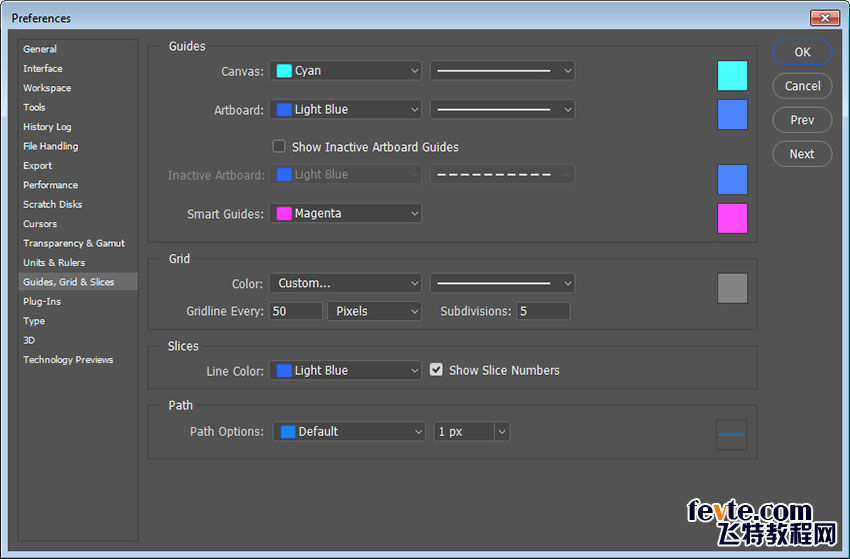Click the cyan Canvas guide color swatch
Screen dimensions: 850x559
click(x=732, y=75)
